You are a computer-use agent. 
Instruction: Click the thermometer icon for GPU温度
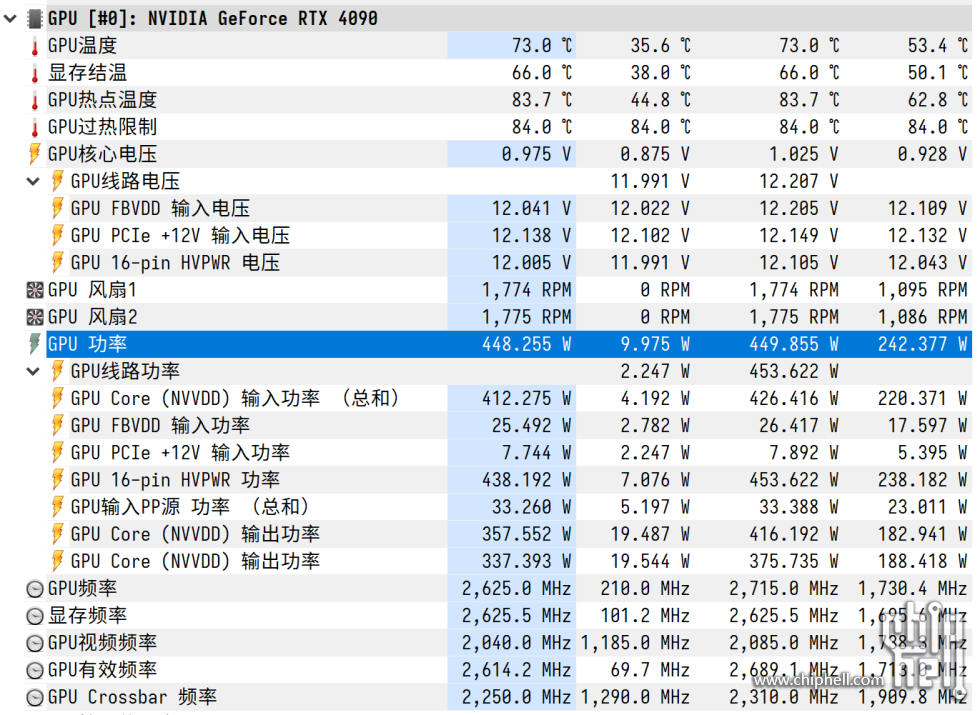pyautogui.click(x=35, y=46)
